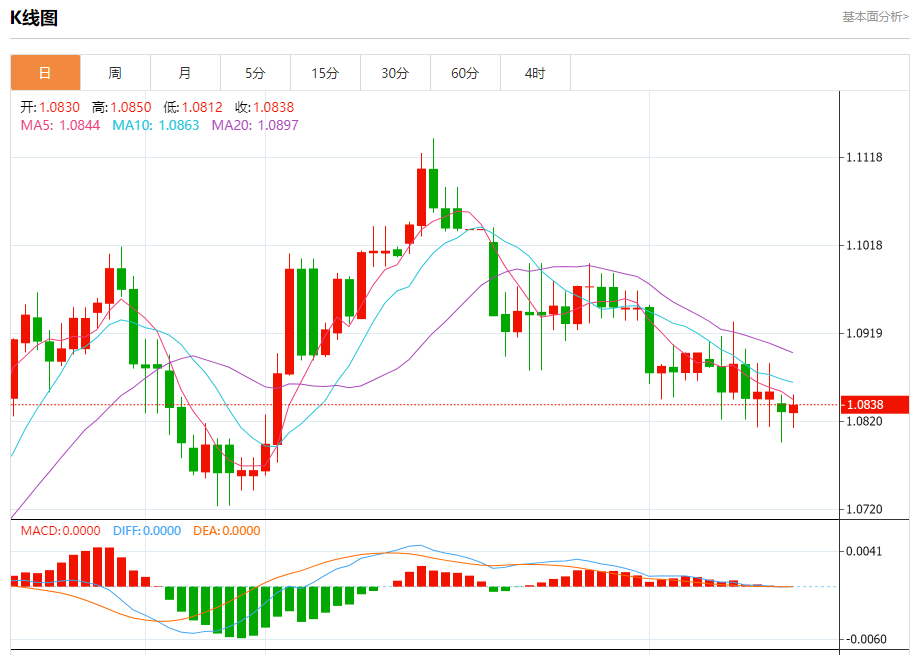This screenshot has height=655, width=916.
Task: Click the 1.1118 price axis label
Action: (865, 157)
